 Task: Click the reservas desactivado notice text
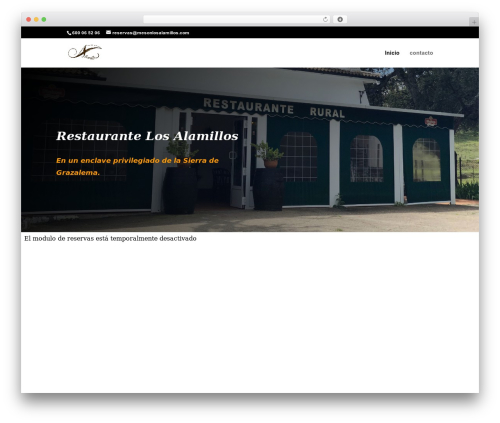(110, 238)
